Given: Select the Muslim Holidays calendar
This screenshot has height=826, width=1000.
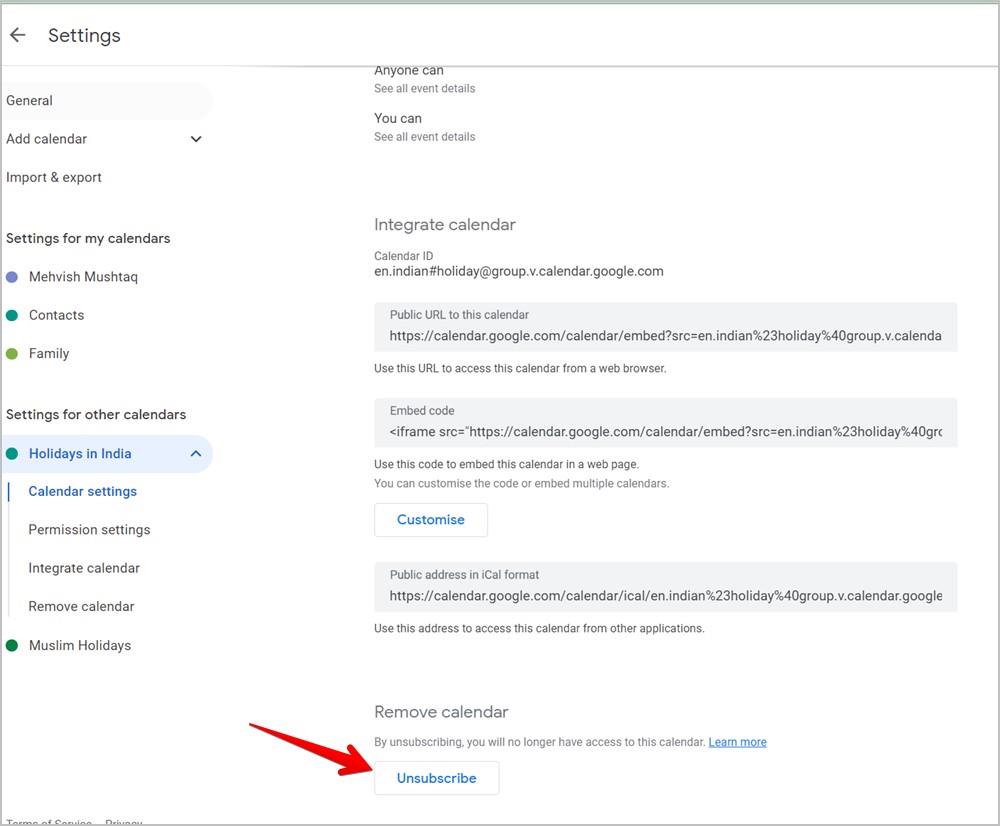Looking at the screenshot, I should tap(80, 645).
